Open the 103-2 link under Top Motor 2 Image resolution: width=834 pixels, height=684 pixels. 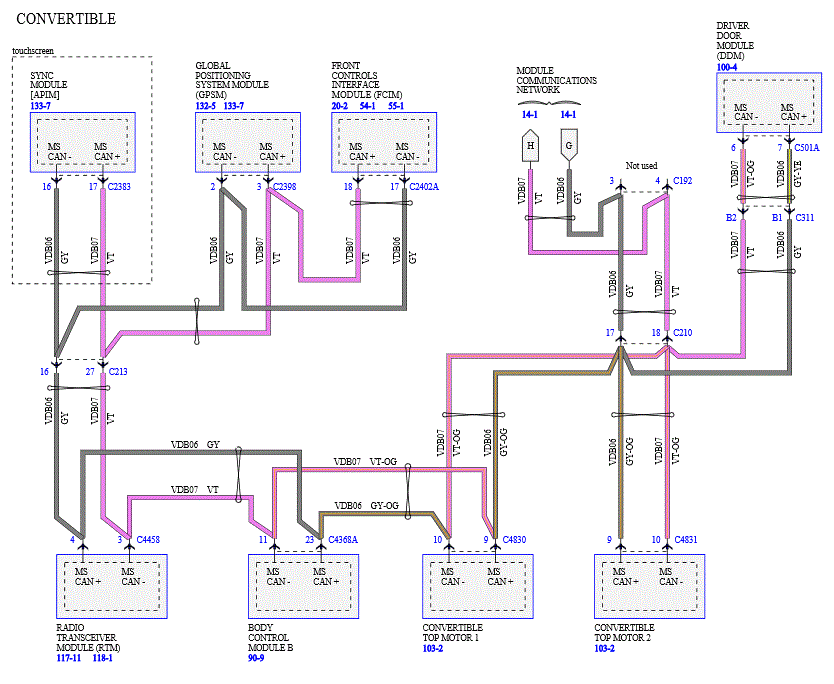click(604, 648)
